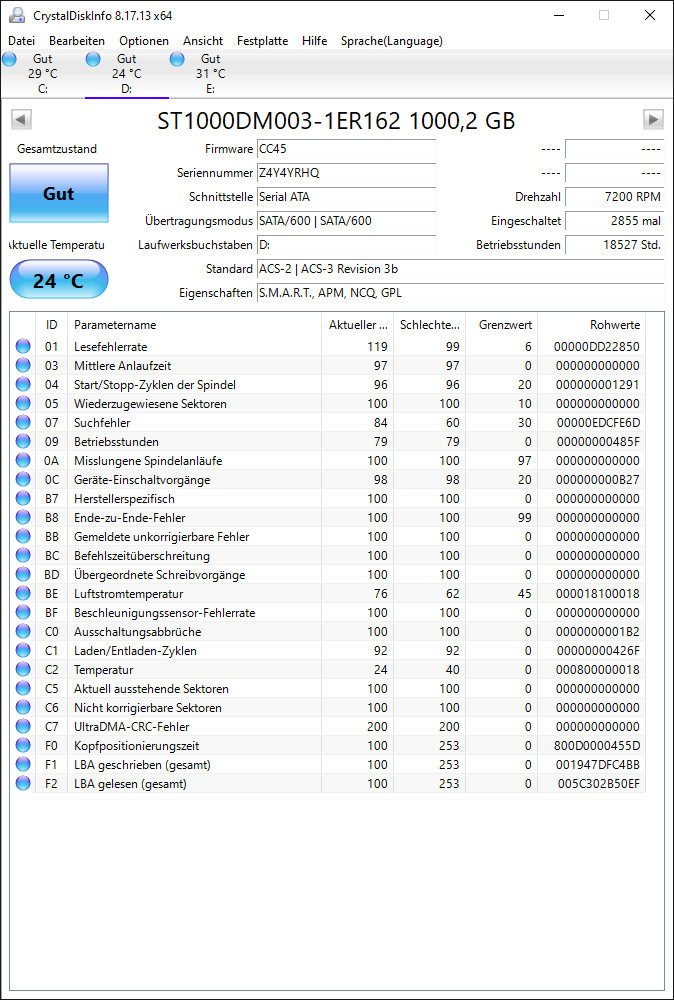
Task: Open the Optionen menu
Action: (144, 41)
